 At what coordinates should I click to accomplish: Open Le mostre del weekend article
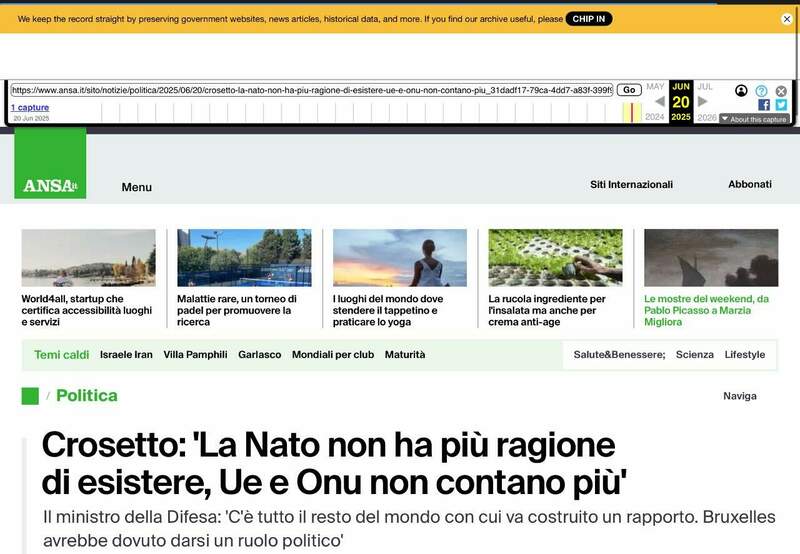(x=706, y=310)
